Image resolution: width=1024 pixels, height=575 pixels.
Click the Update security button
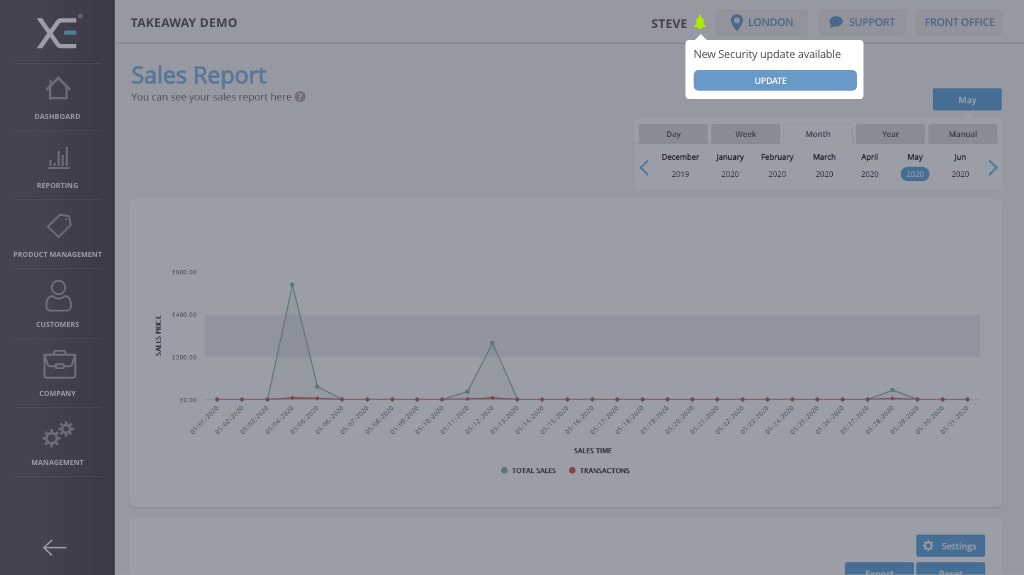coord(775,81)
